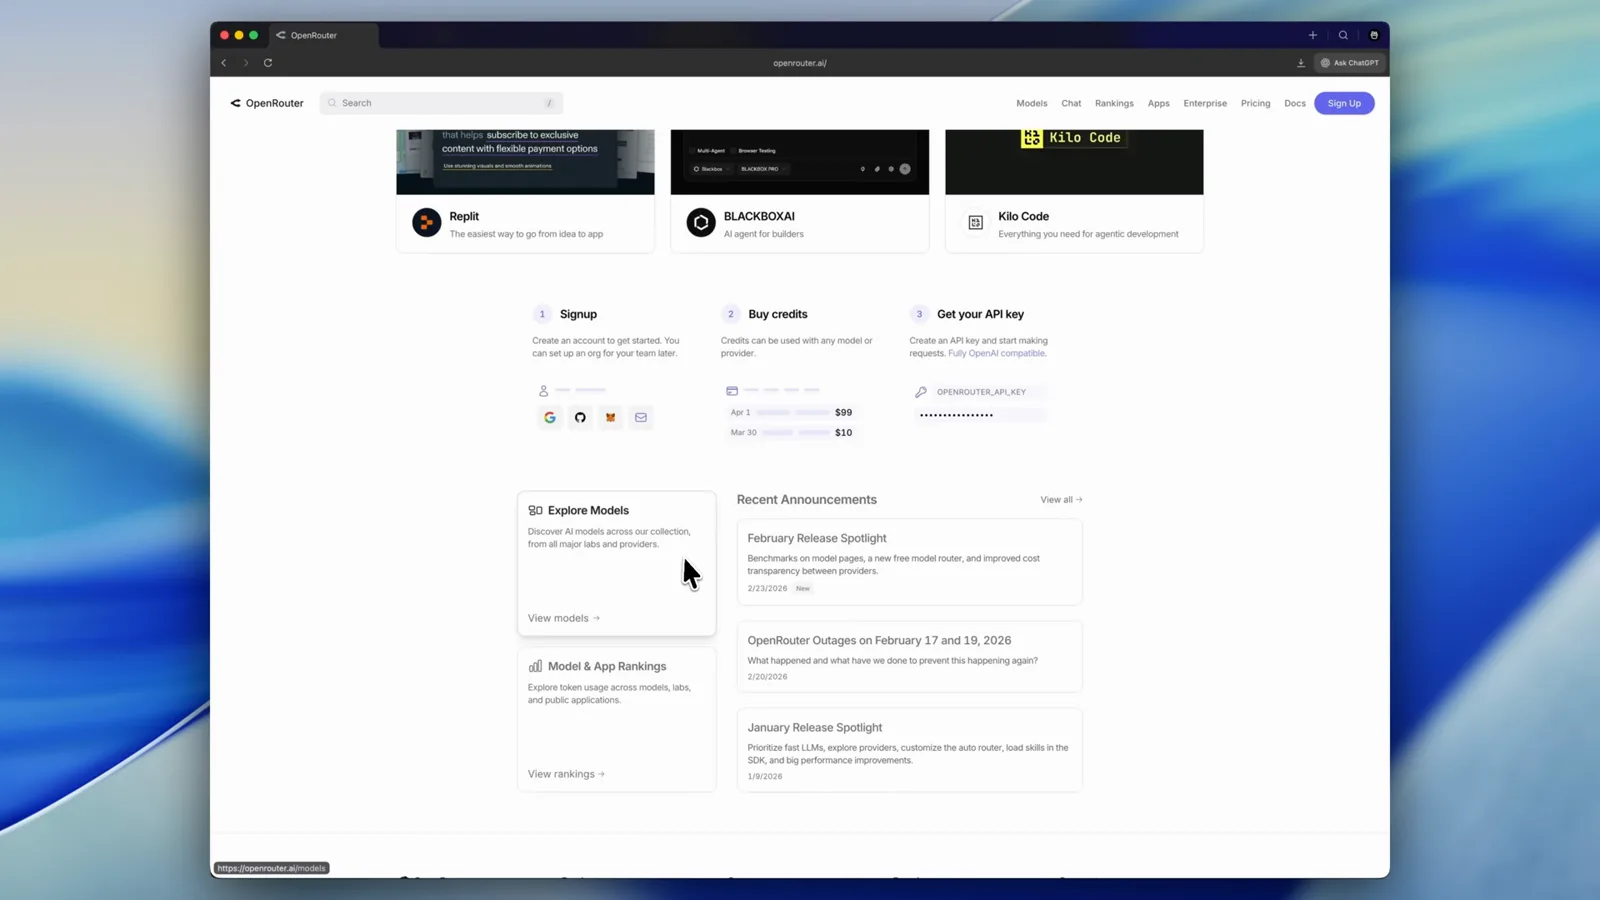Open the Fully OpenAI compatible link

point(997,353)
